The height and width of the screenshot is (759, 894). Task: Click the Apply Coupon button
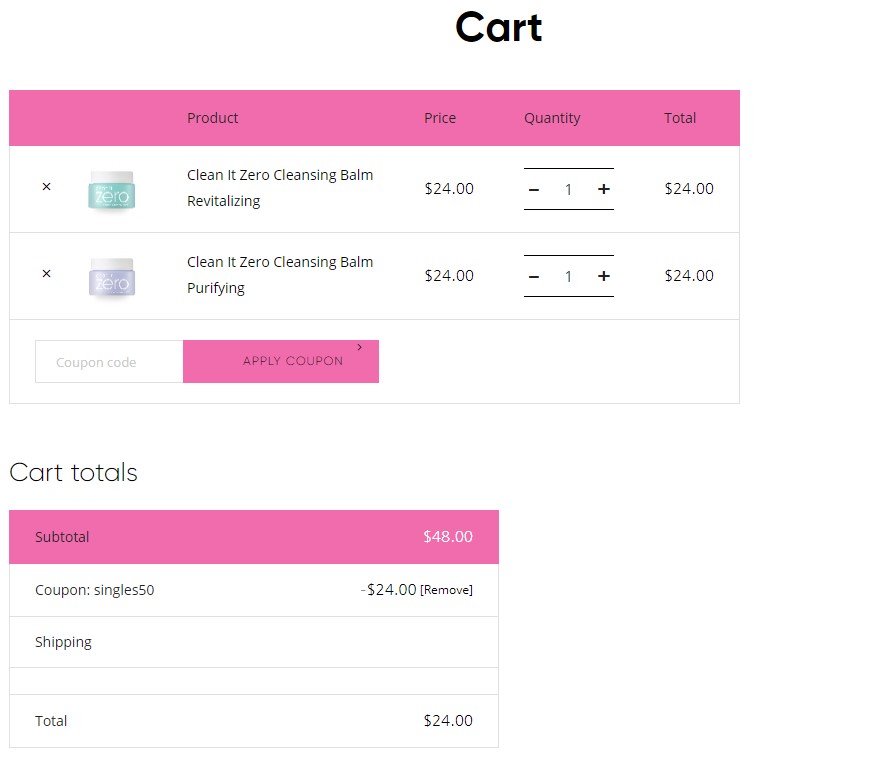tap(281, 362)
